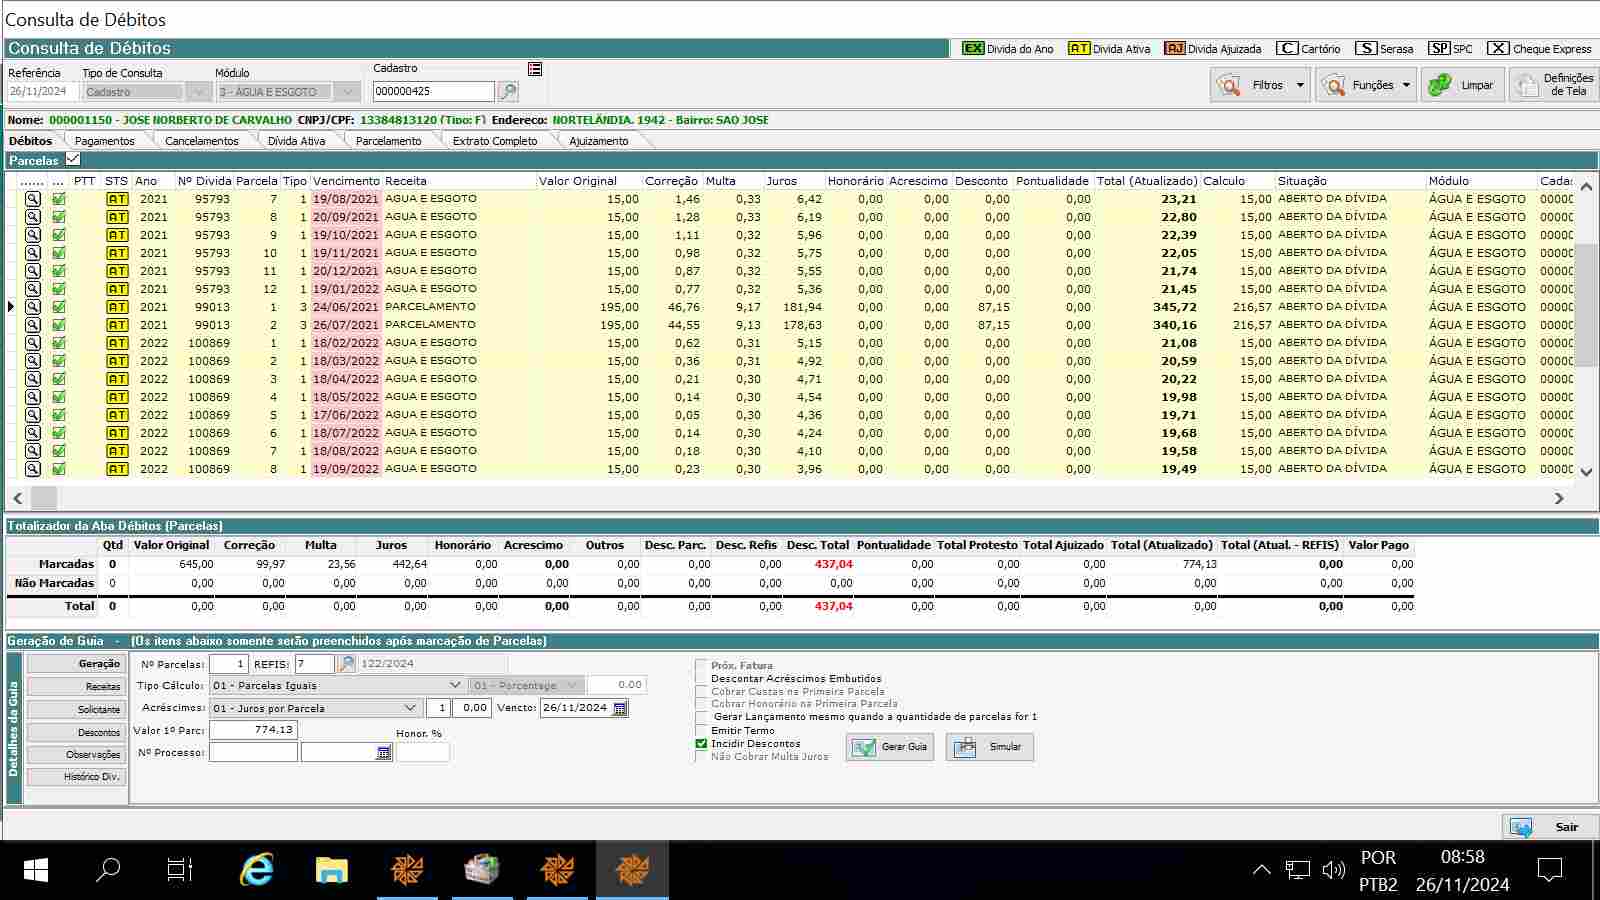Click the list icon above Cadastro field
This screenshot has height=900, width=1600.
pos(535,69)
